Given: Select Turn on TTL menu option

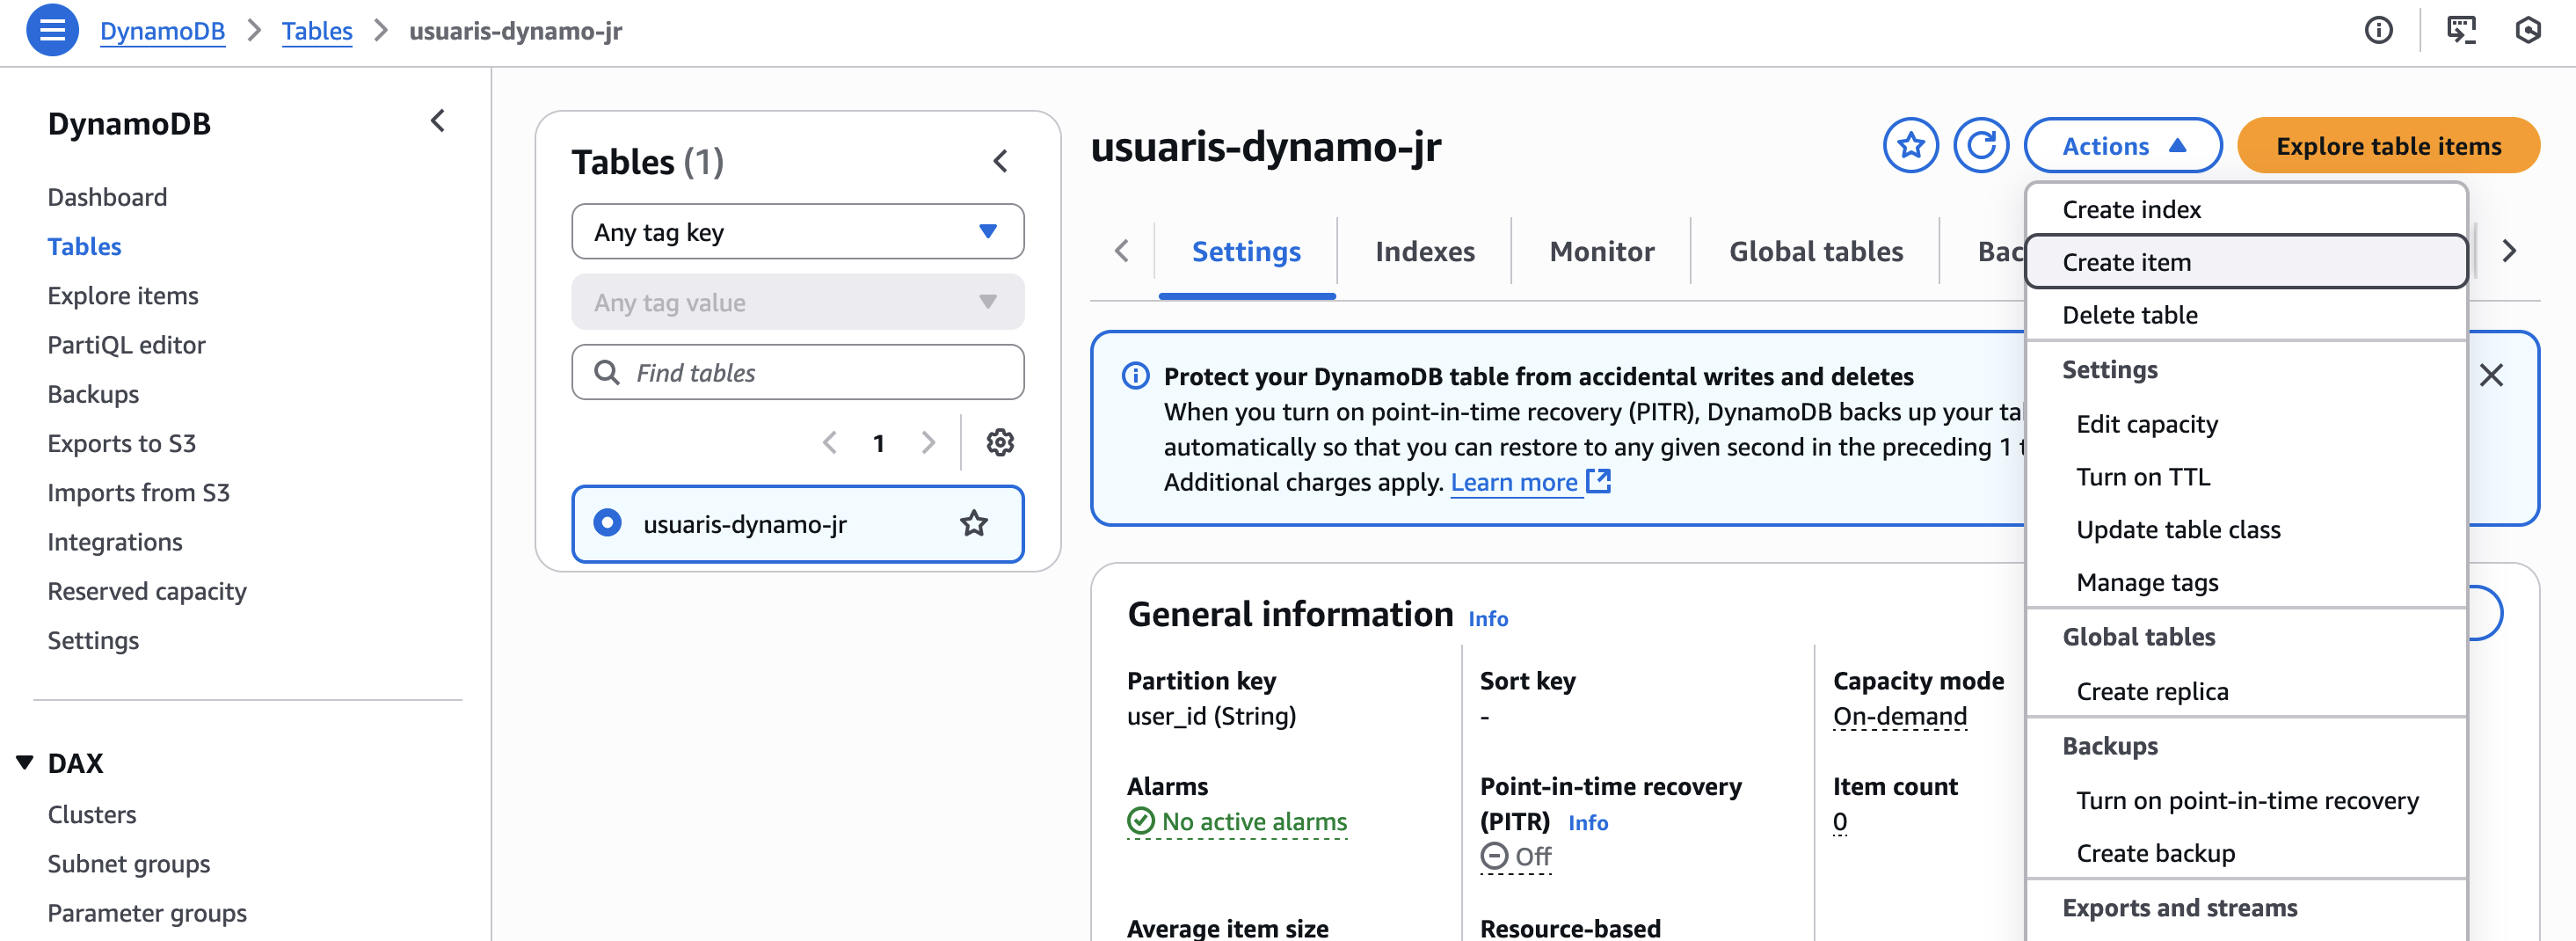Looking at the screenshot, I should pos(2143,477).
